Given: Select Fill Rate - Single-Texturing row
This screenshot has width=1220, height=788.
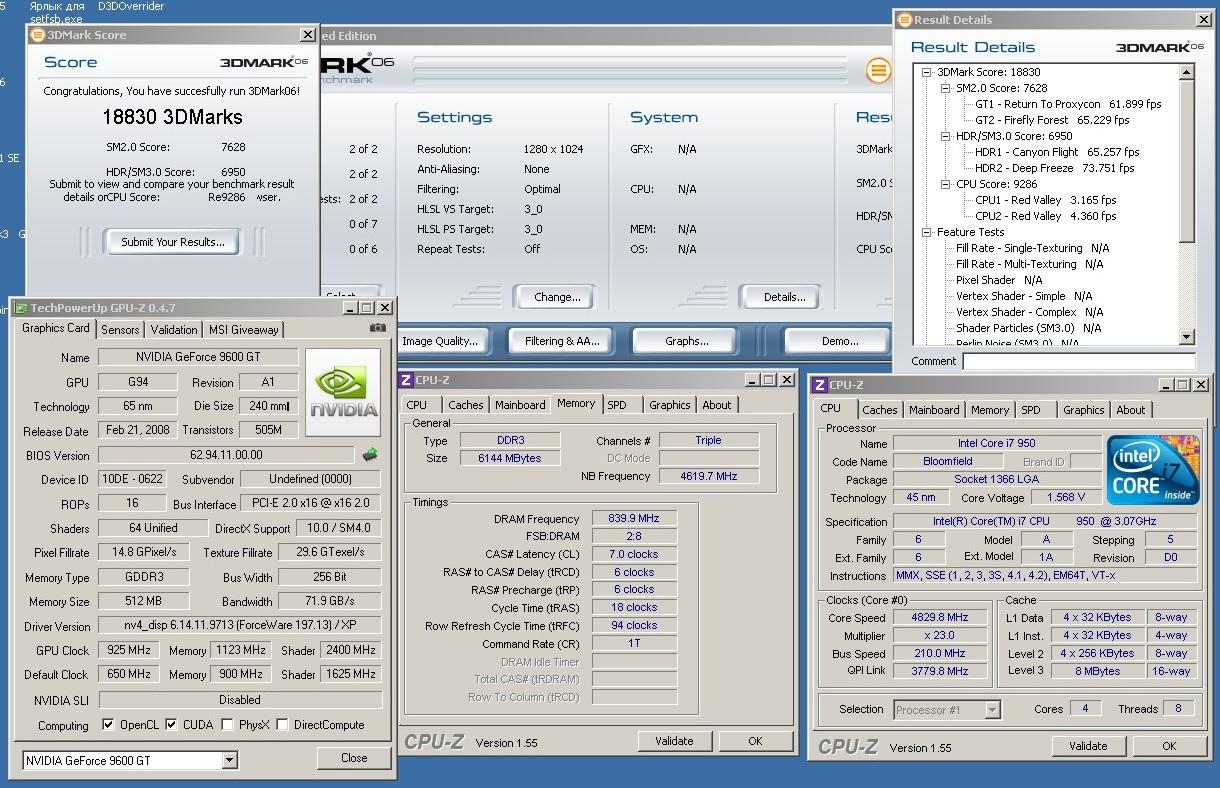Looking at the screenshot, I should [x=1032, y=248].
